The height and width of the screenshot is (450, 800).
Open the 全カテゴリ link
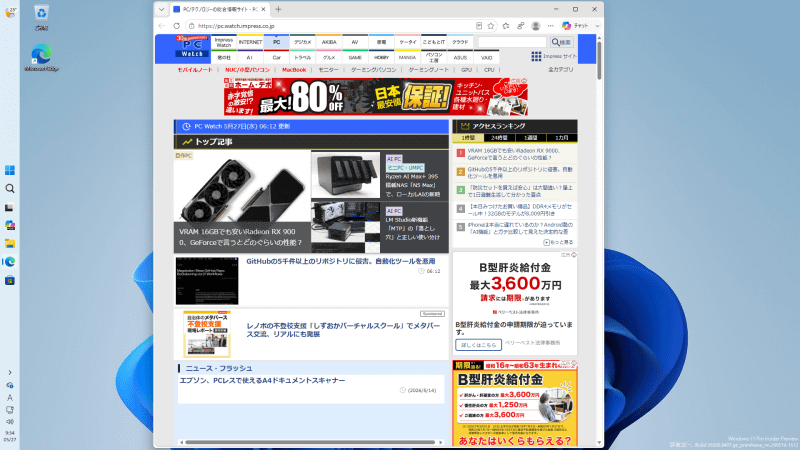pos(561,69)
